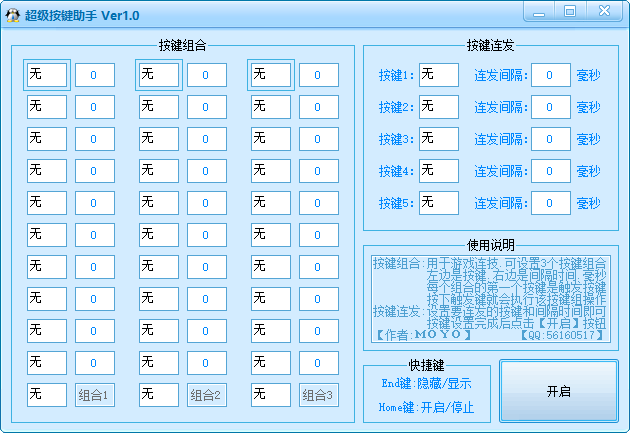Click the key field left of 组合3 button
Image resolution: width=630 pixels, height=433 pixels.
(271, 395)
